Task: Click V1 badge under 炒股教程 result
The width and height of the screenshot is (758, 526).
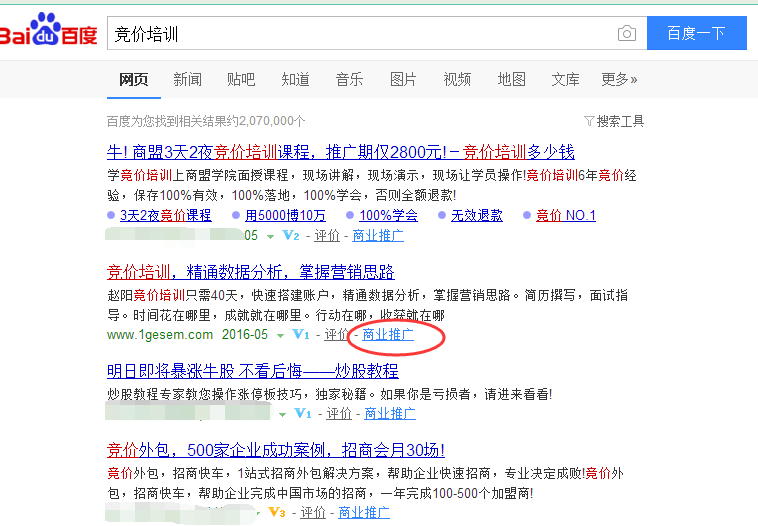Action: pos(303,413)
